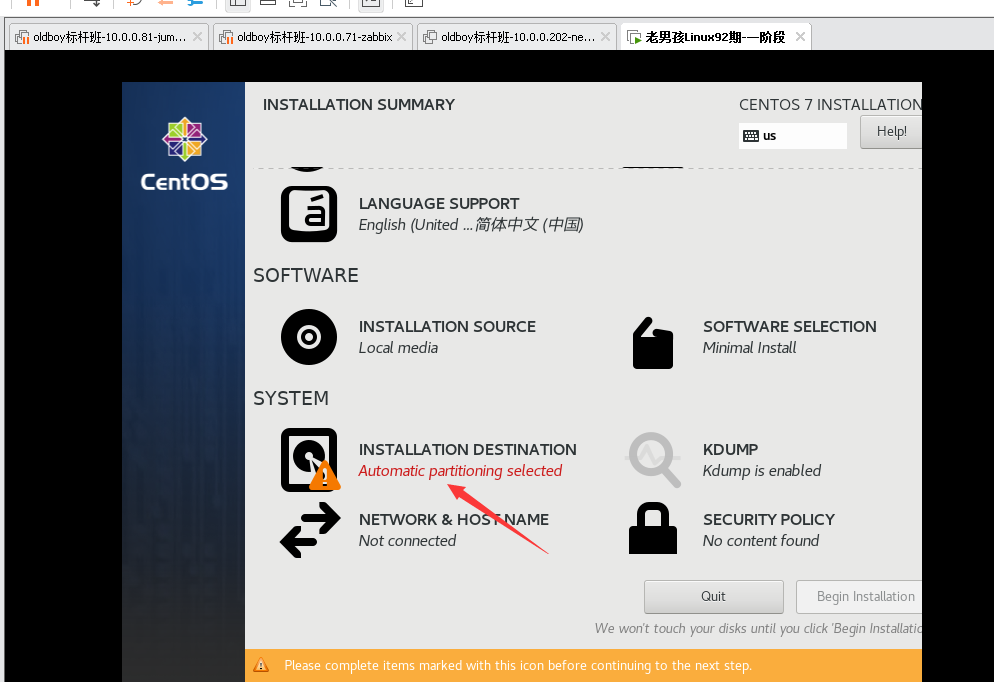Click the keyboard icon beside 'us'
The height and width of the screenshot is (682, 994).
coord(751,136)
